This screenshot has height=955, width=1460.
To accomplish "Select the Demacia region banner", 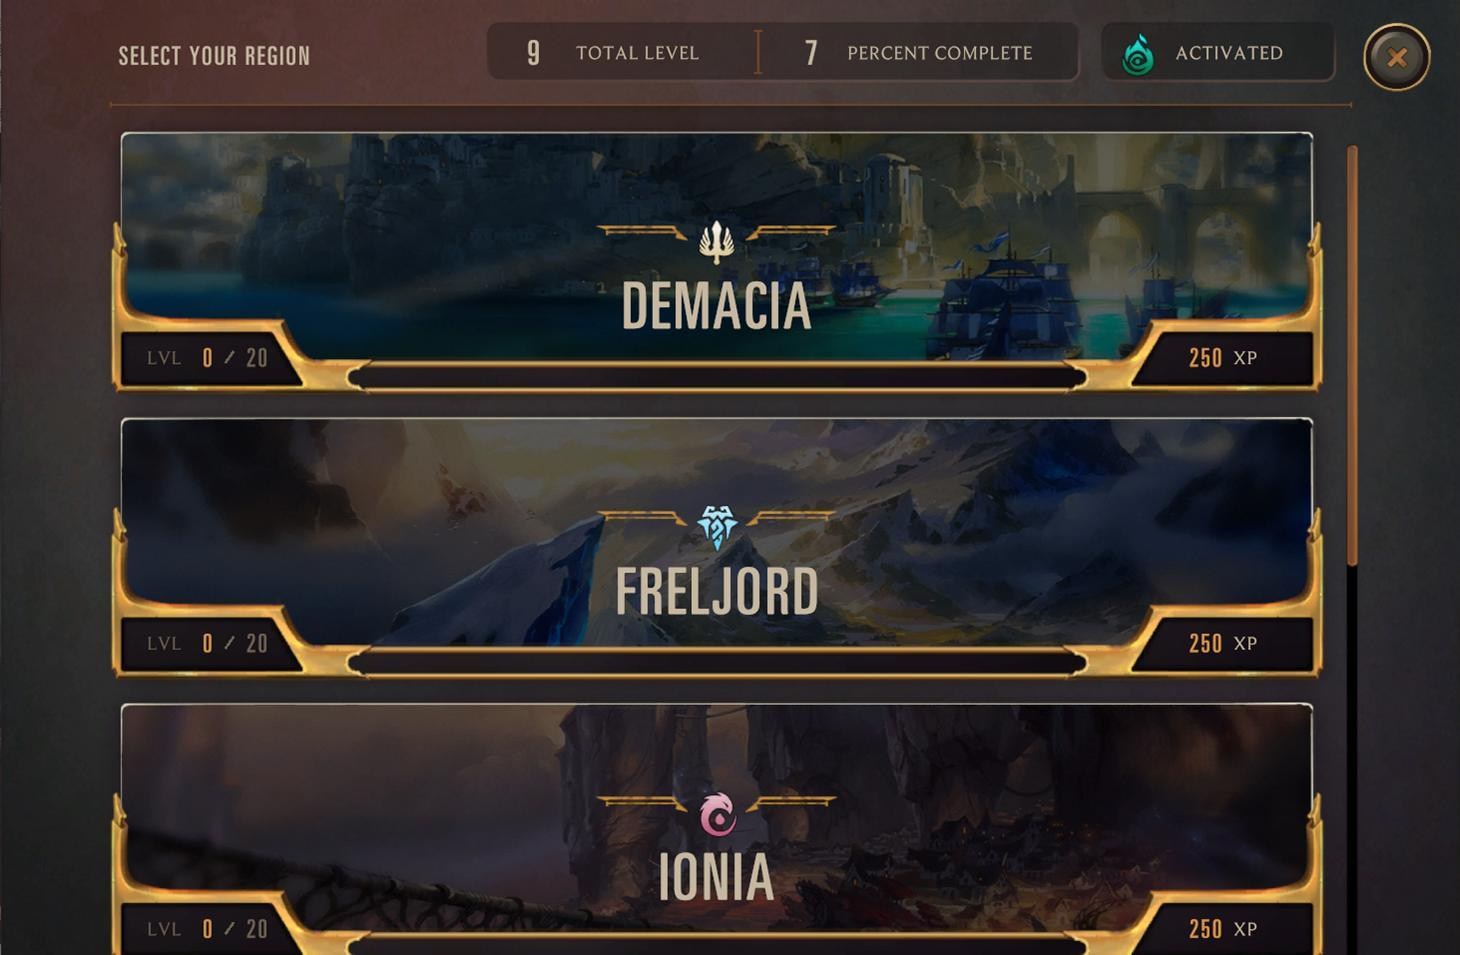I will (x=716, y=260).
